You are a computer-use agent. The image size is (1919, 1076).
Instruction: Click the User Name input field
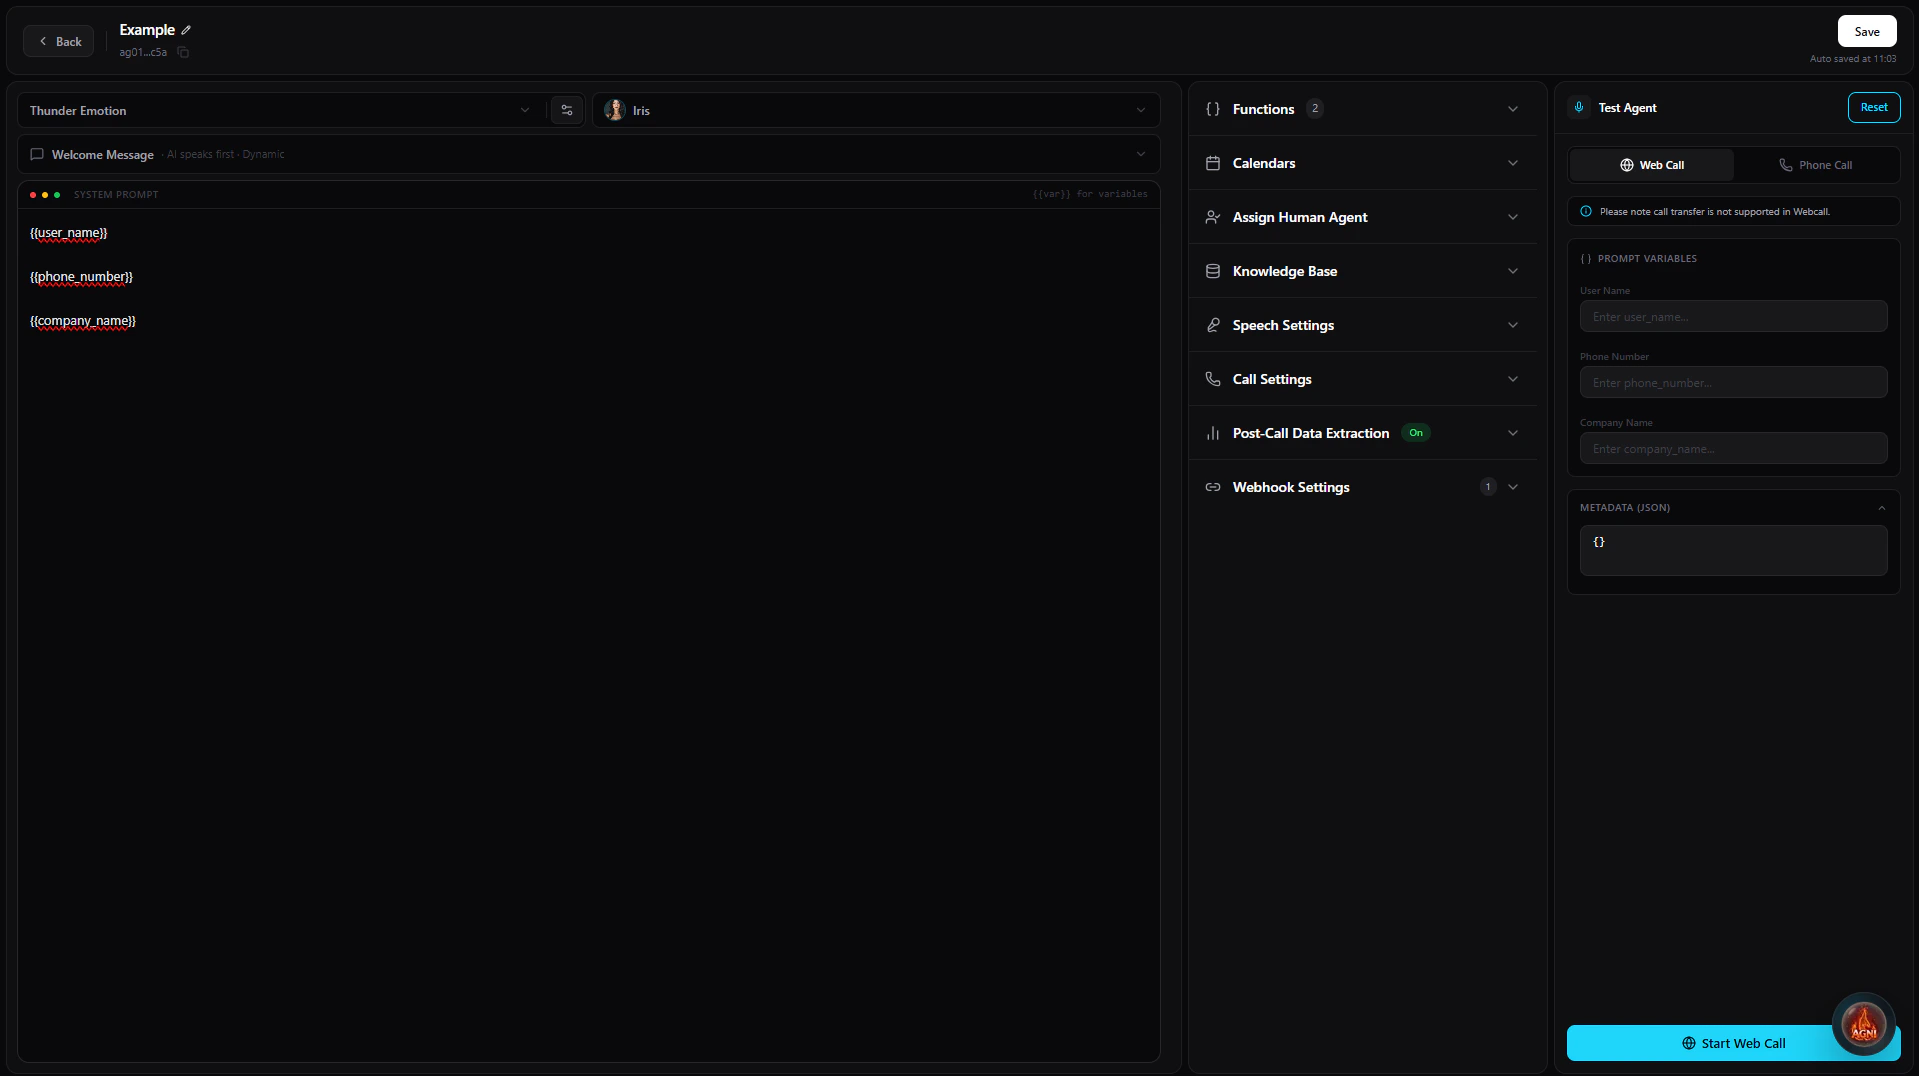coord(1733,316)
